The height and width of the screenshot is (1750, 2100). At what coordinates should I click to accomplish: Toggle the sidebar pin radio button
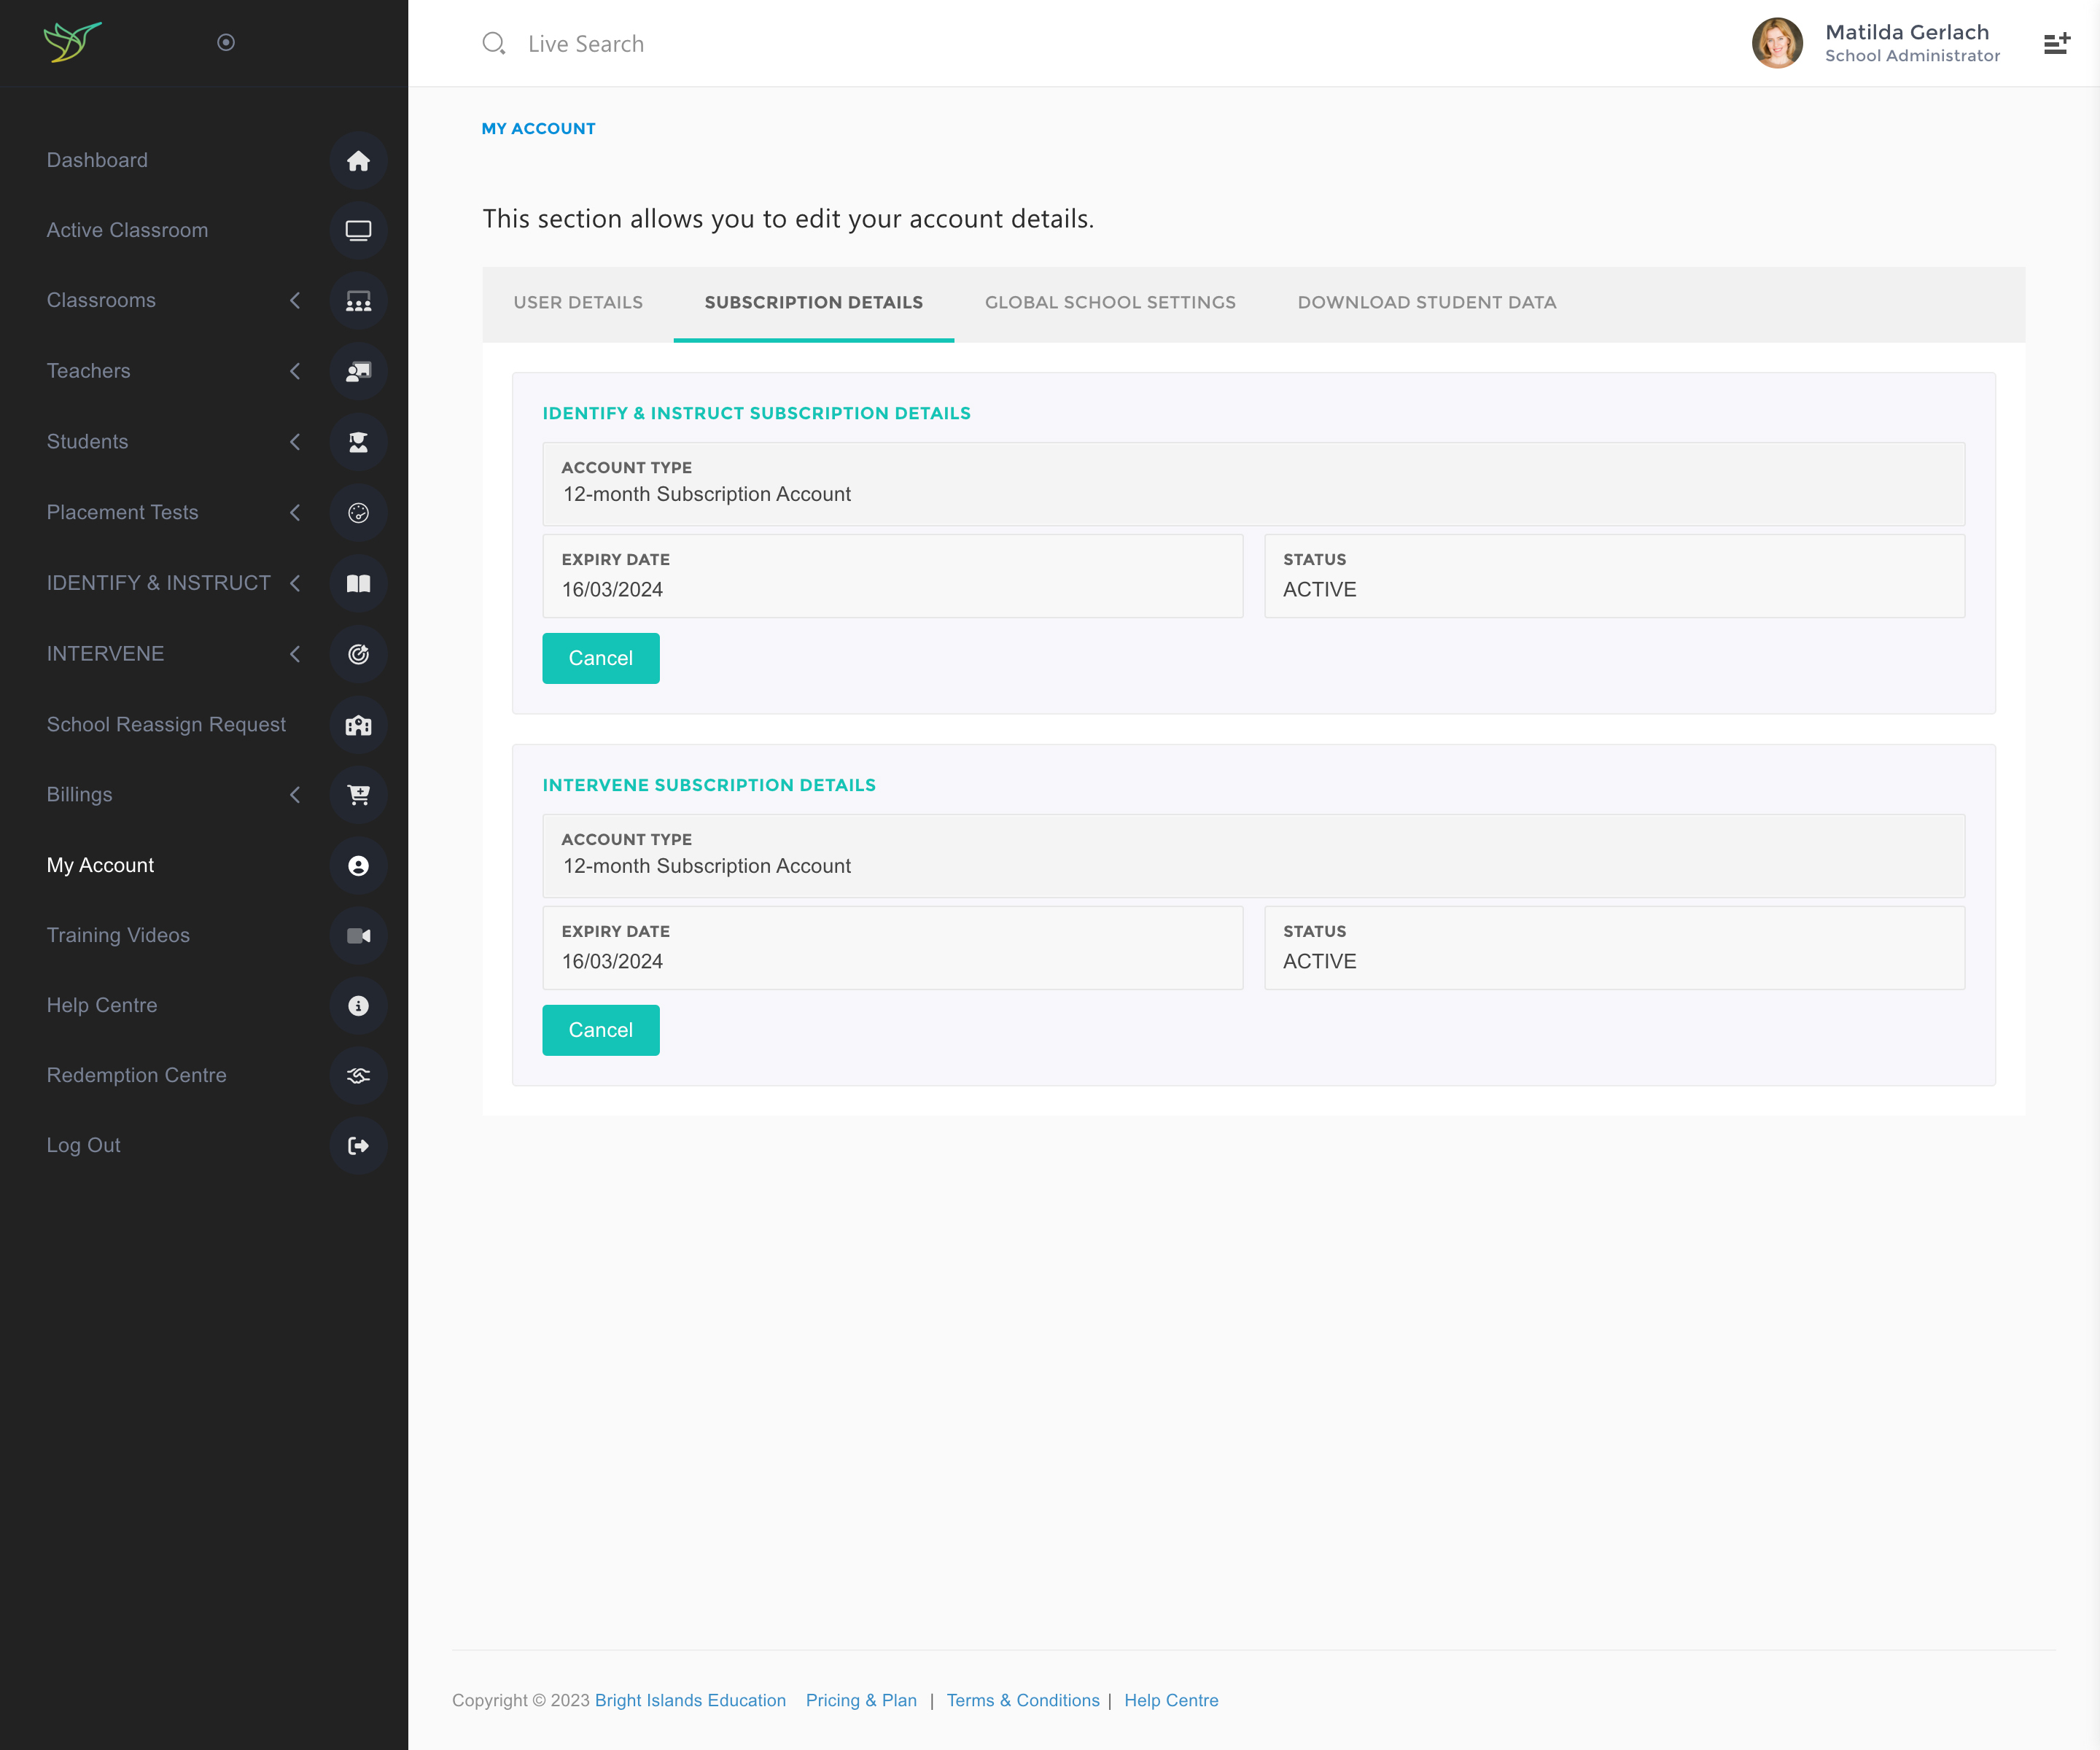click(x=226, y=42)
